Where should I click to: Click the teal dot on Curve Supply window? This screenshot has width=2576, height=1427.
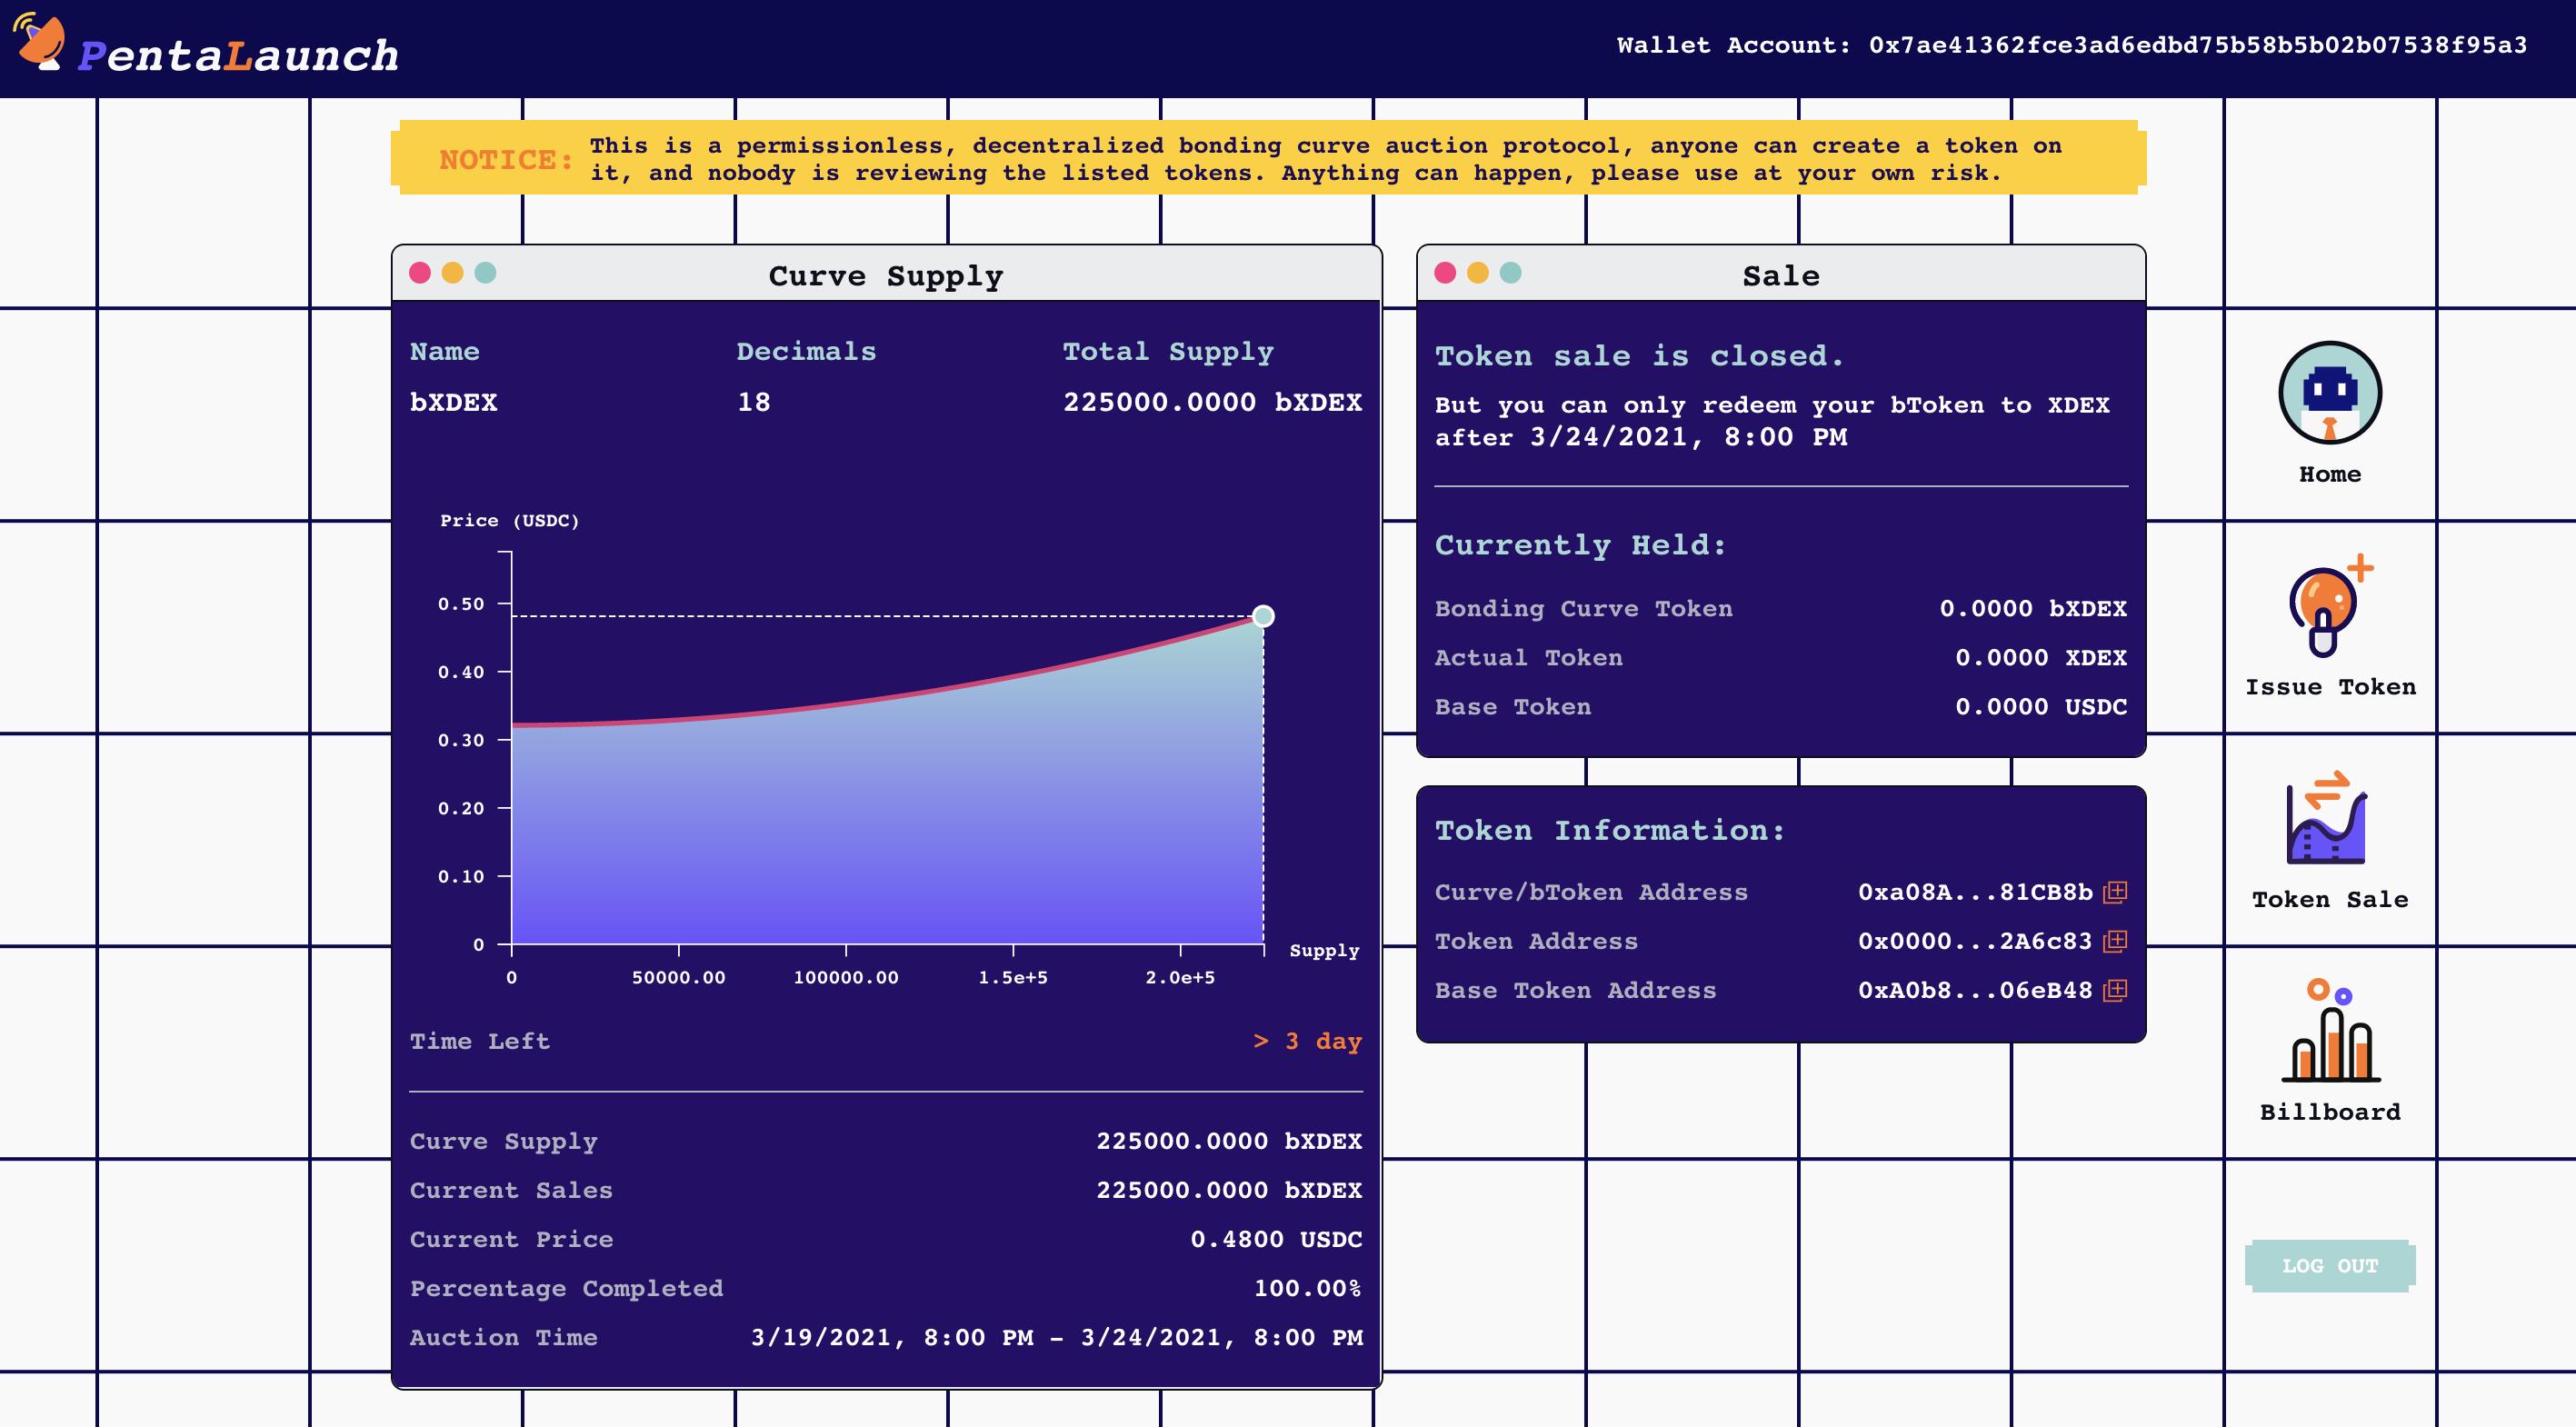[485, 273]
